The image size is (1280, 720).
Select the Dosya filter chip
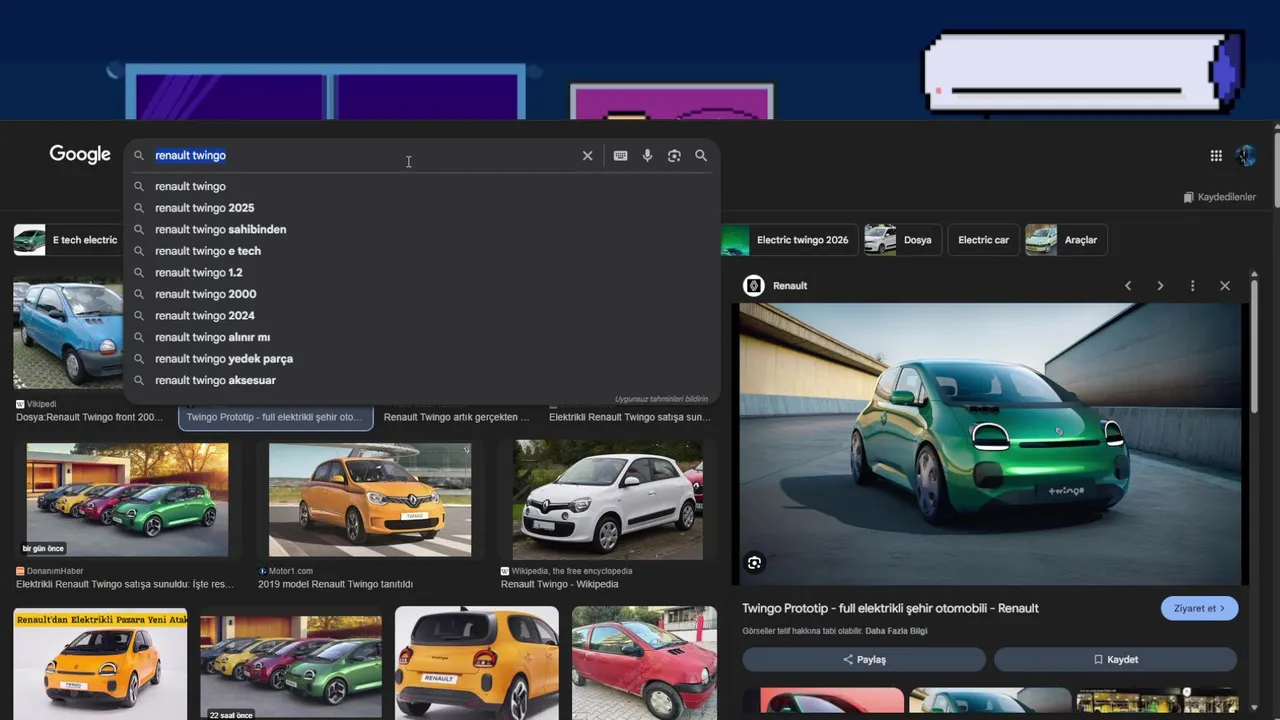(902, 240)
